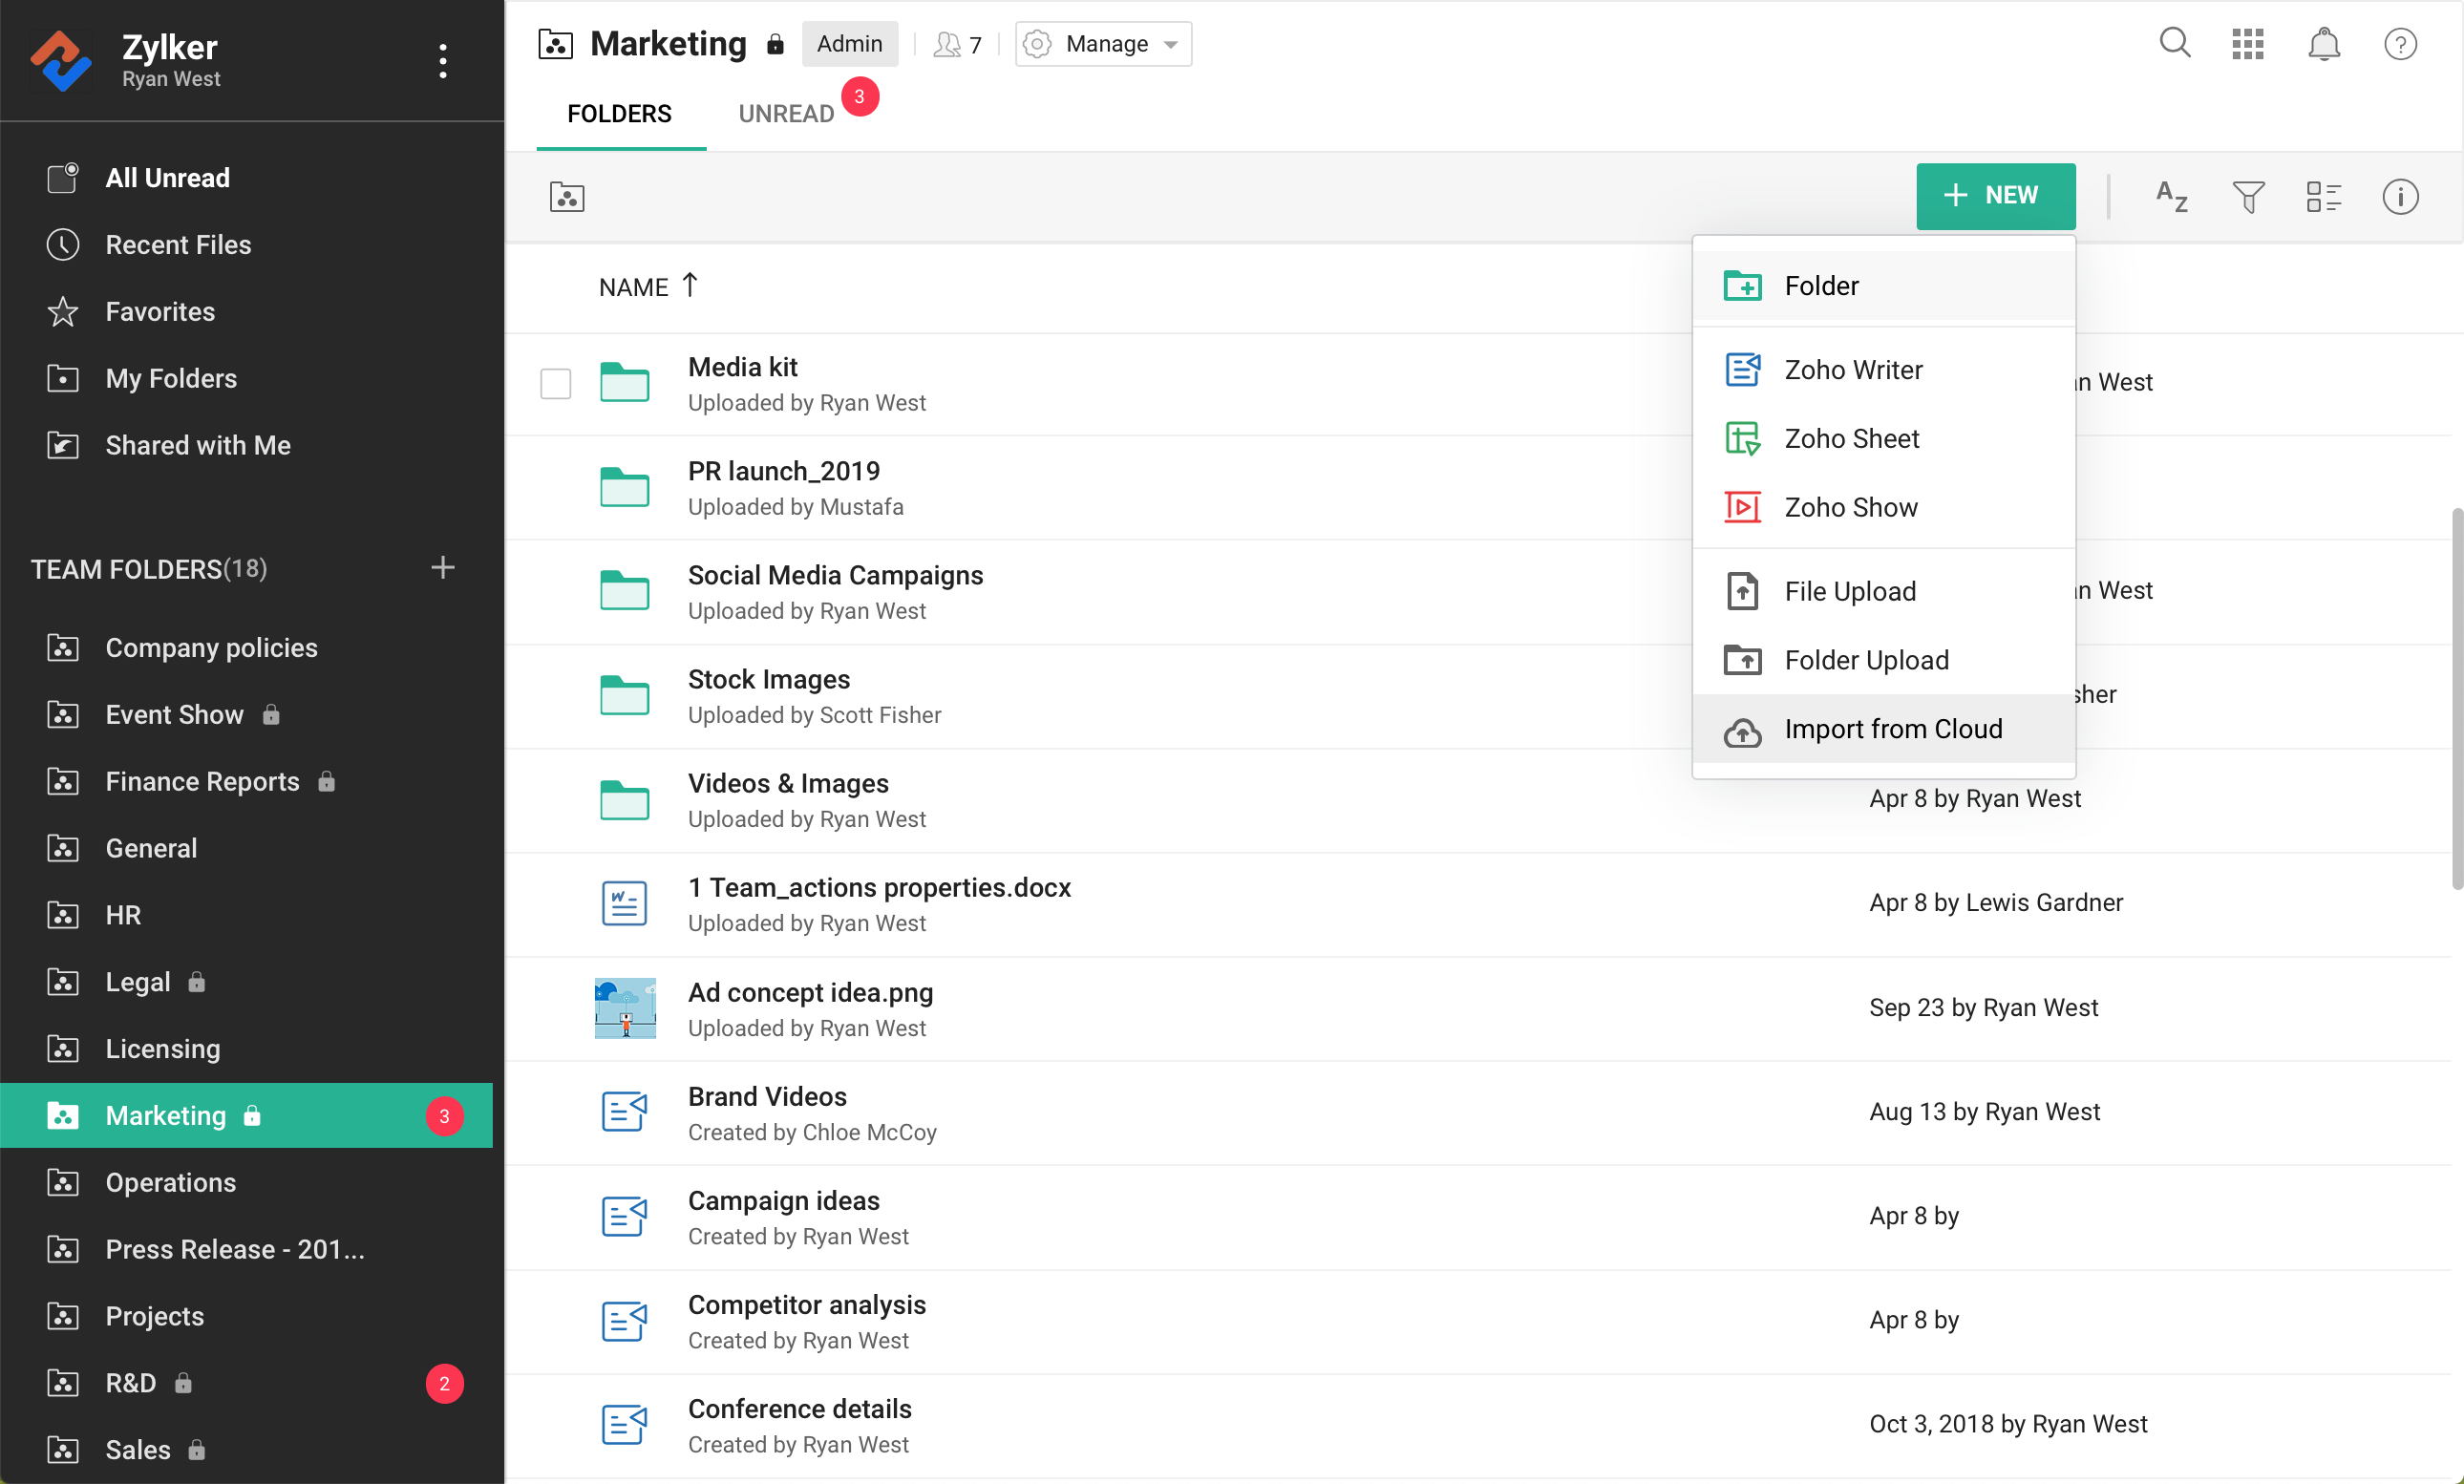Click the search magnifier icon
This screenshot has width=2464, height=1484.
pyautogui.click(x=2174, y=43)
